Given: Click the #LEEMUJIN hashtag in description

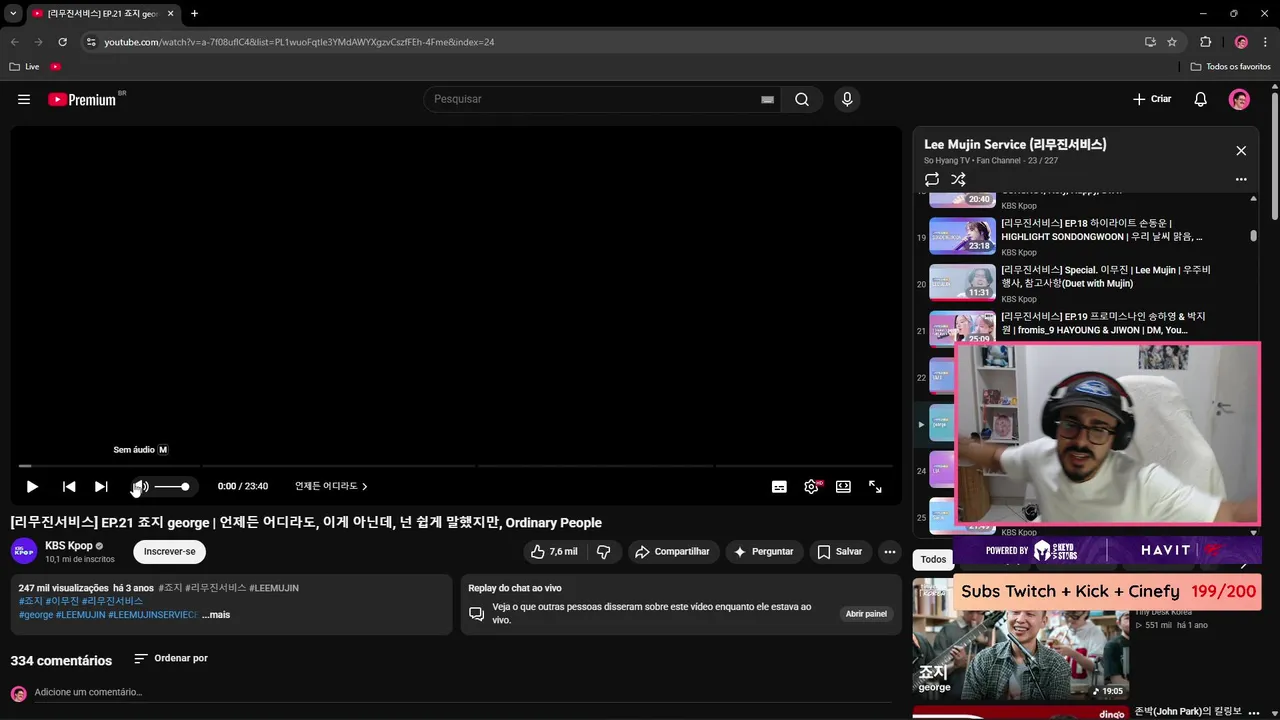Looking at the screenshot, I should point(274,588).
